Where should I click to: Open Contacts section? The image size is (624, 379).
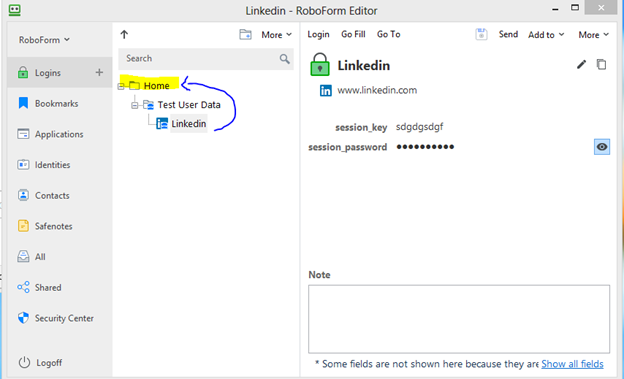coord(52,195)
